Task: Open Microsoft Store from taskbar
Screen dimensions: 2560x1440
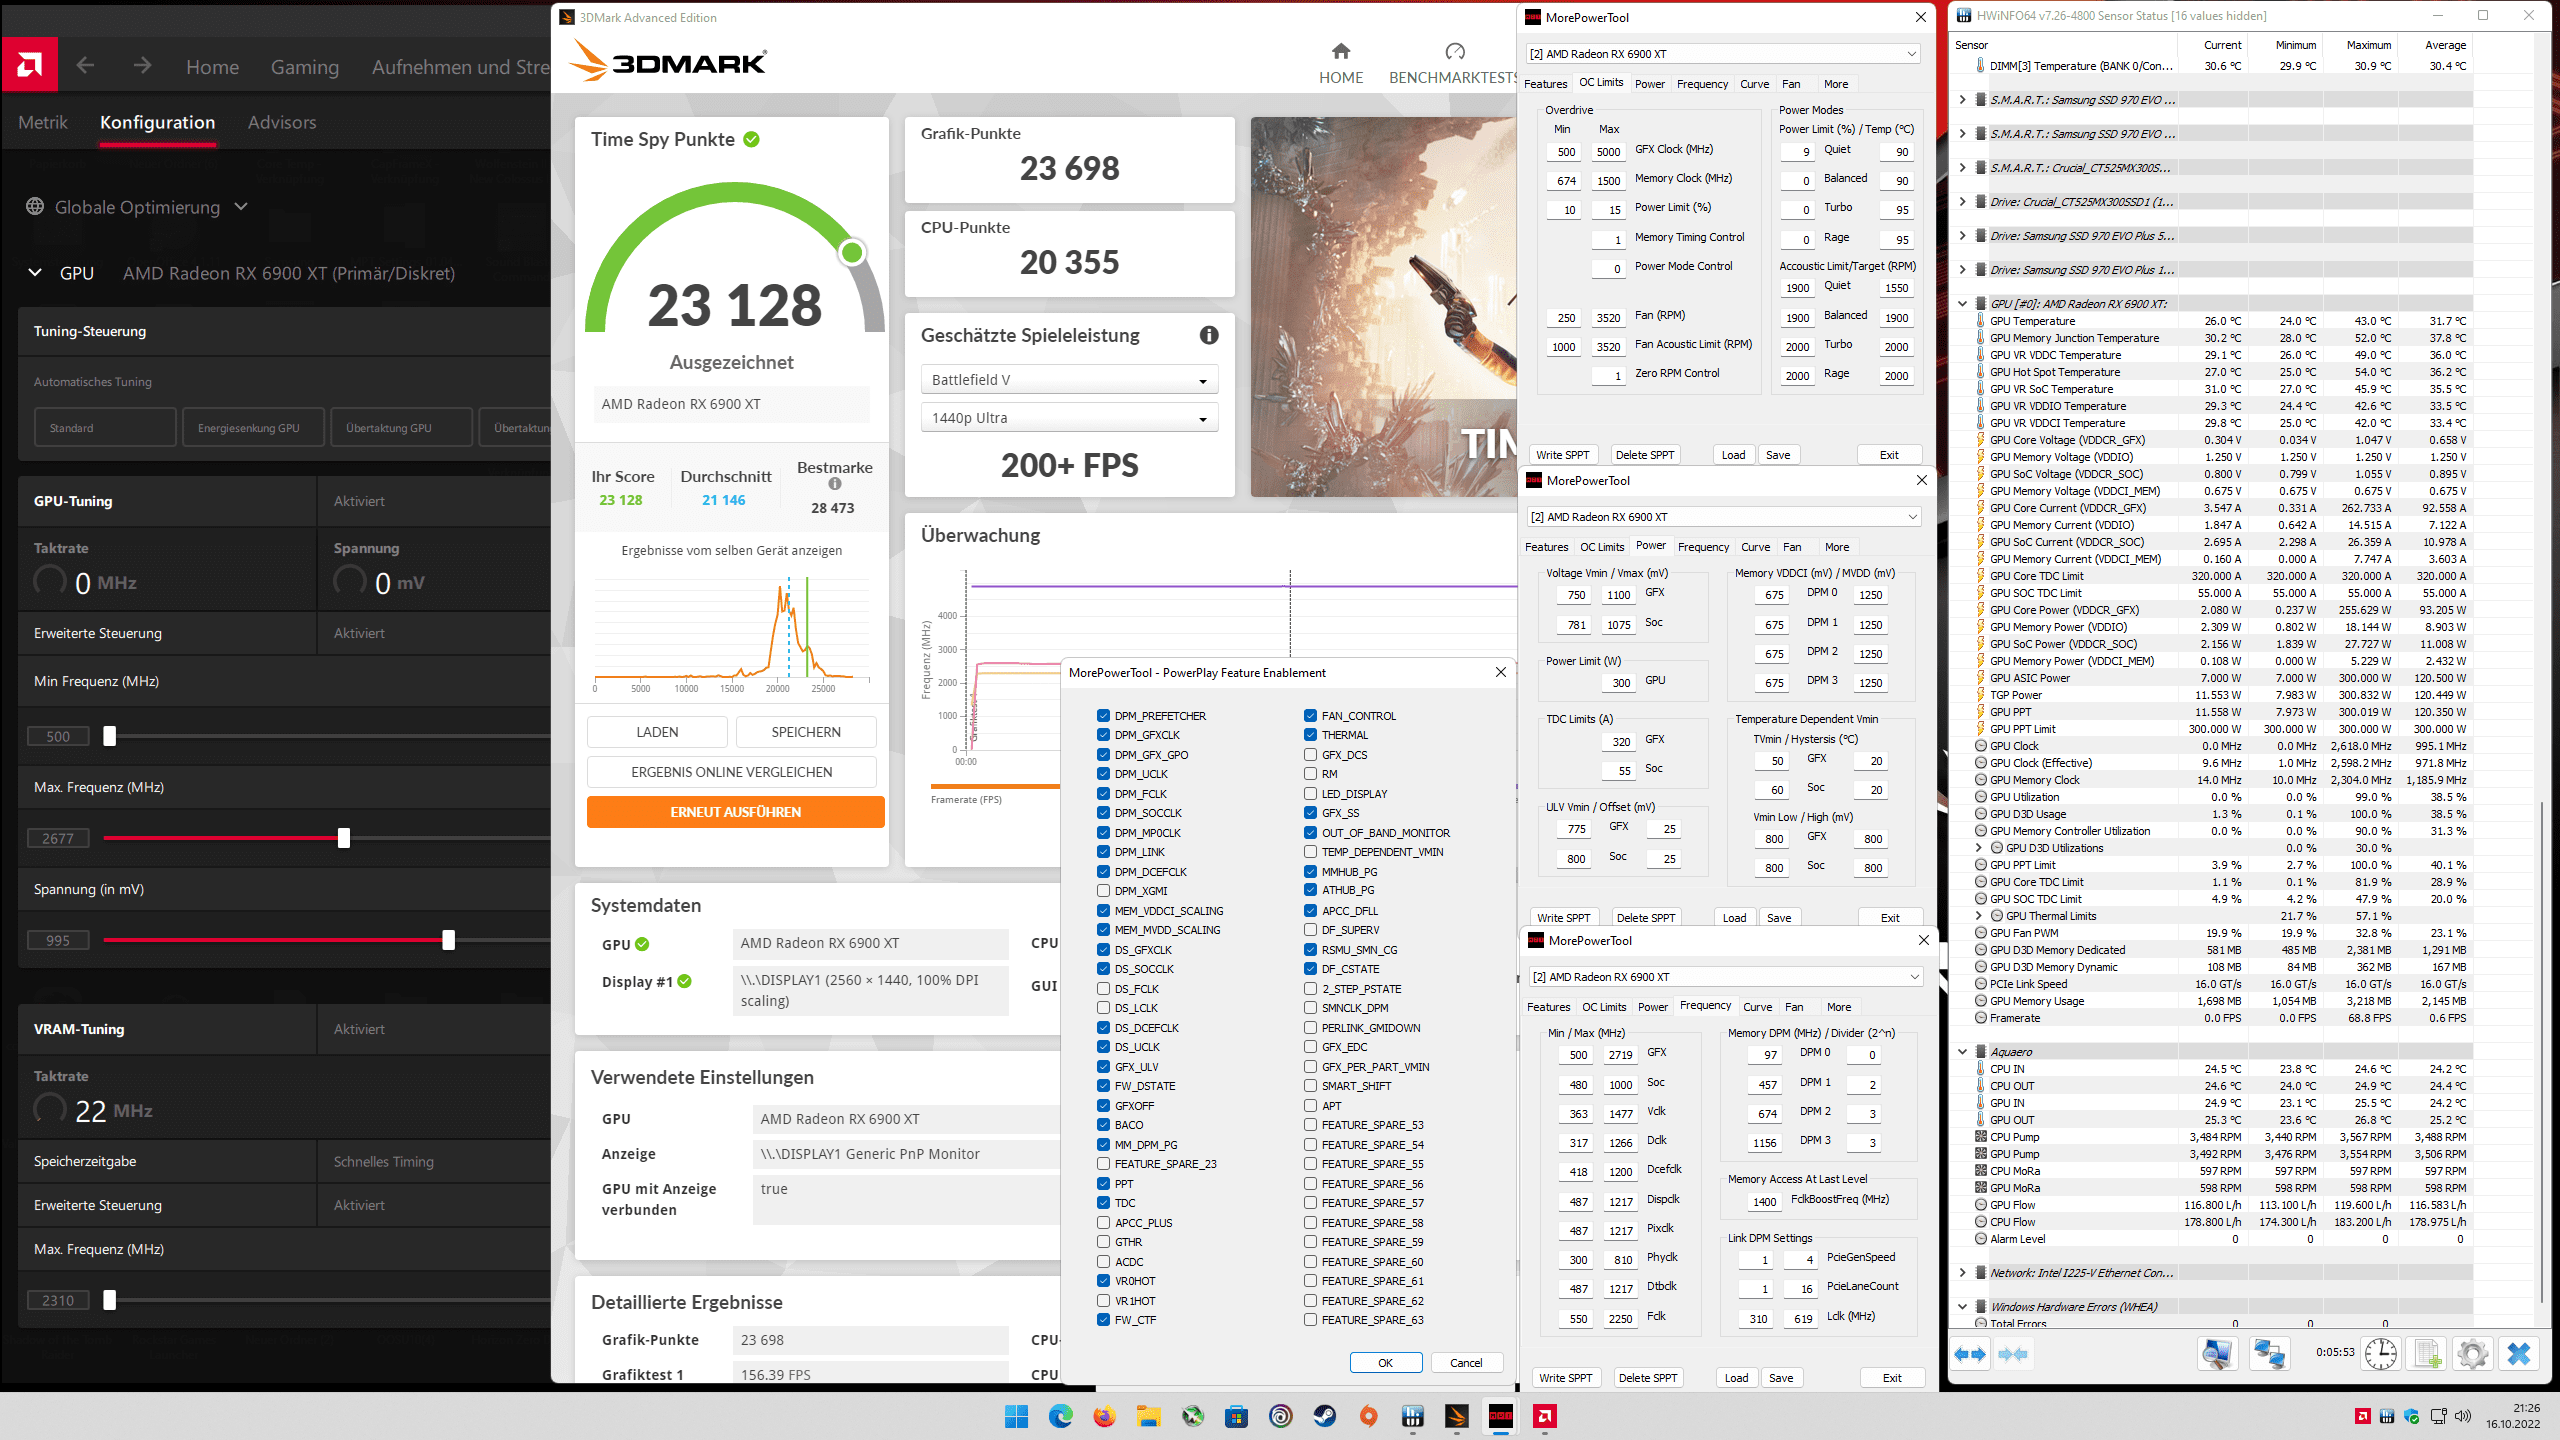Action: click(1237, 1416)
